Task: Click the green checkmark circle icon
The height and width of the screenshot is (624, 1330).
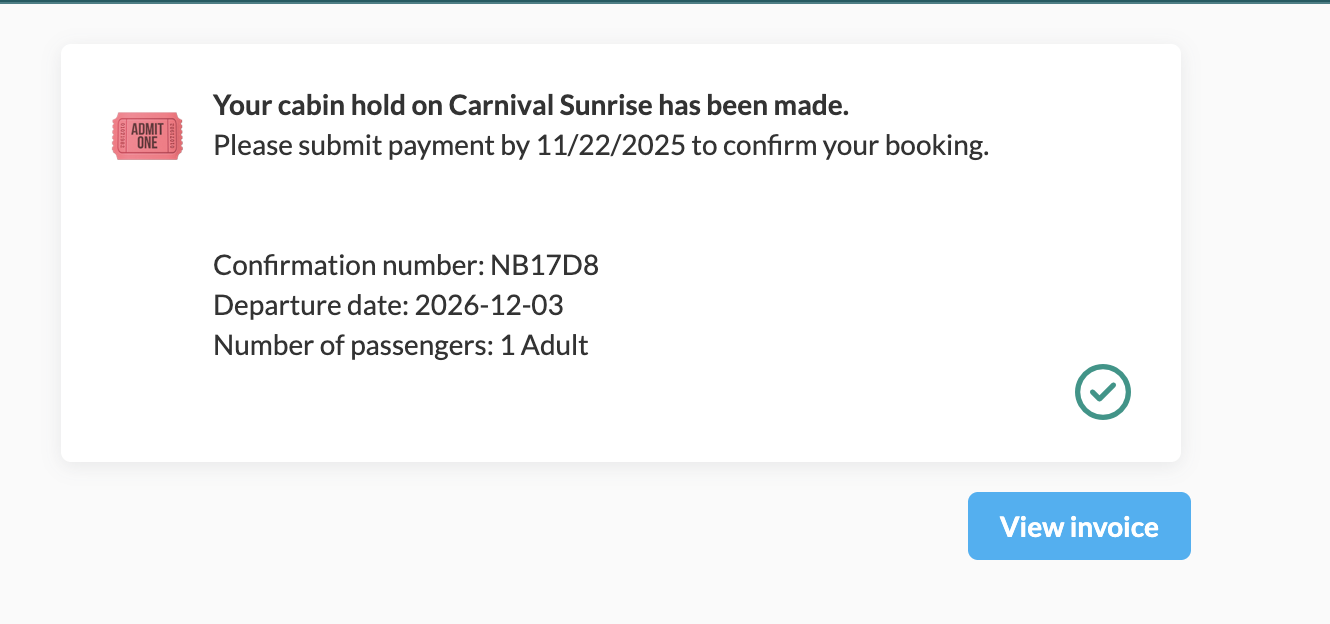Action: click(1102, 392)
